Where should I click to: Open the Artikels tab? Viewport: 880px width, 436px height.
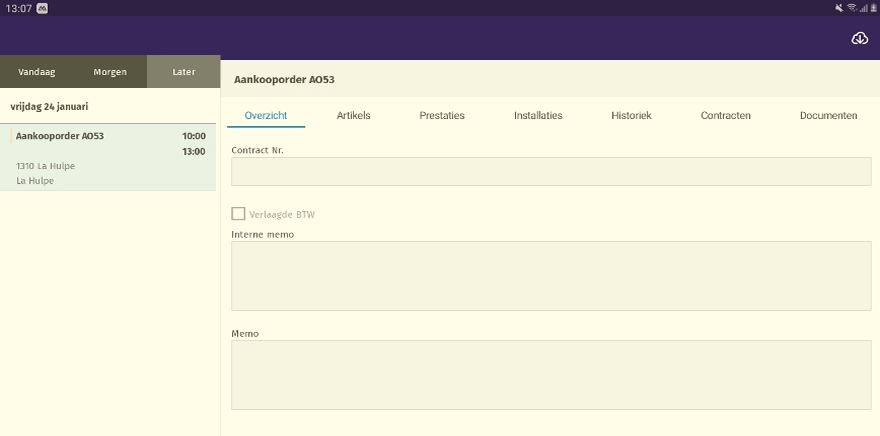point(354,115)
